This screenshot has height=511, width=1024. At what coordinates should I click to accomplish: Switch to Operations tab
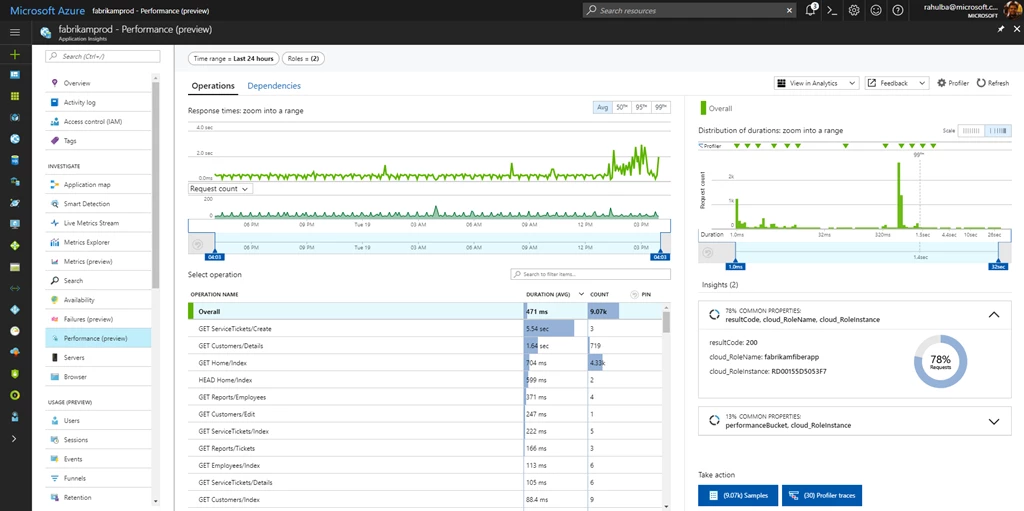(213, 86)
